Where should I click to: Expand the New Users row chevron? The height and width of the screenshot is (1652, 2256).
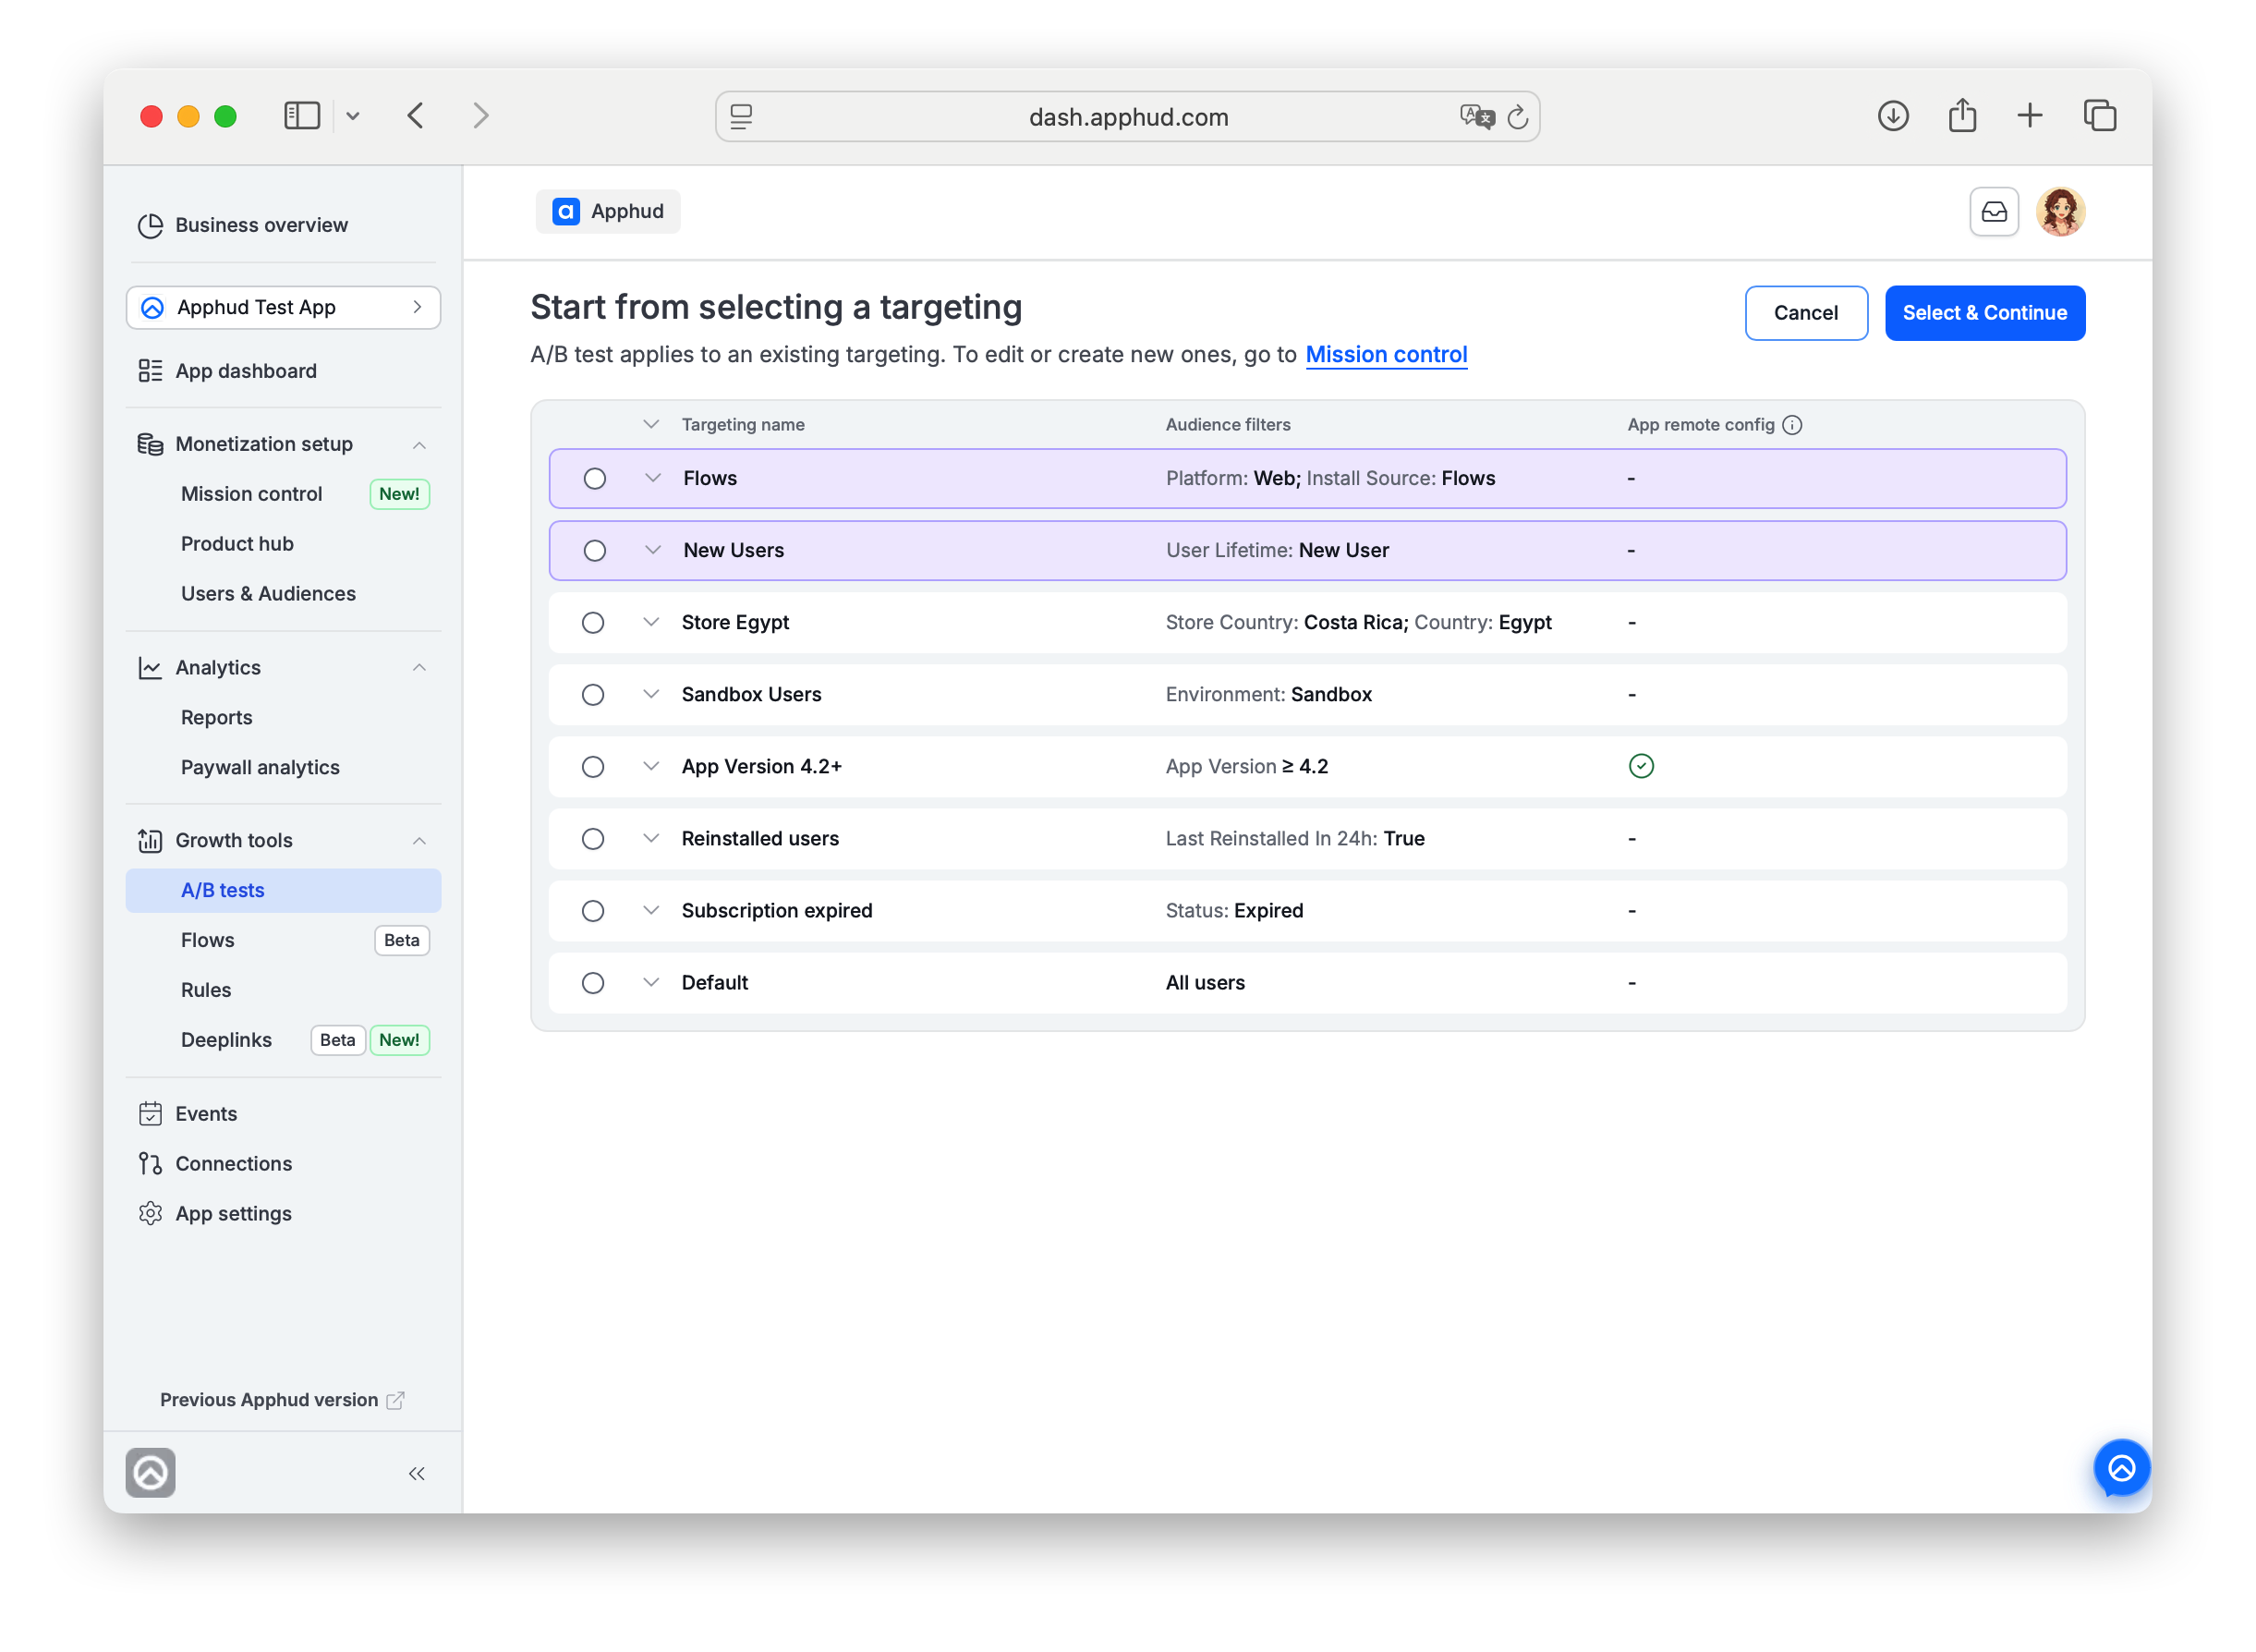pos(653,550)
